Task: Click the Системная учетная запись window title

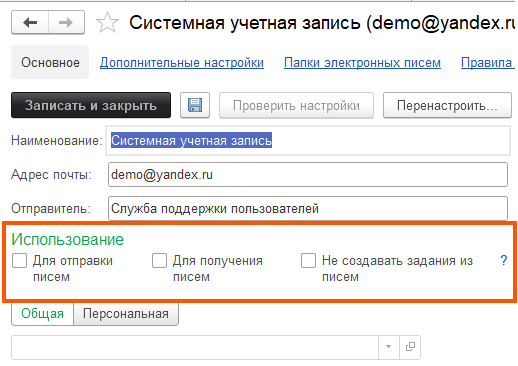Action: [322, 23]
